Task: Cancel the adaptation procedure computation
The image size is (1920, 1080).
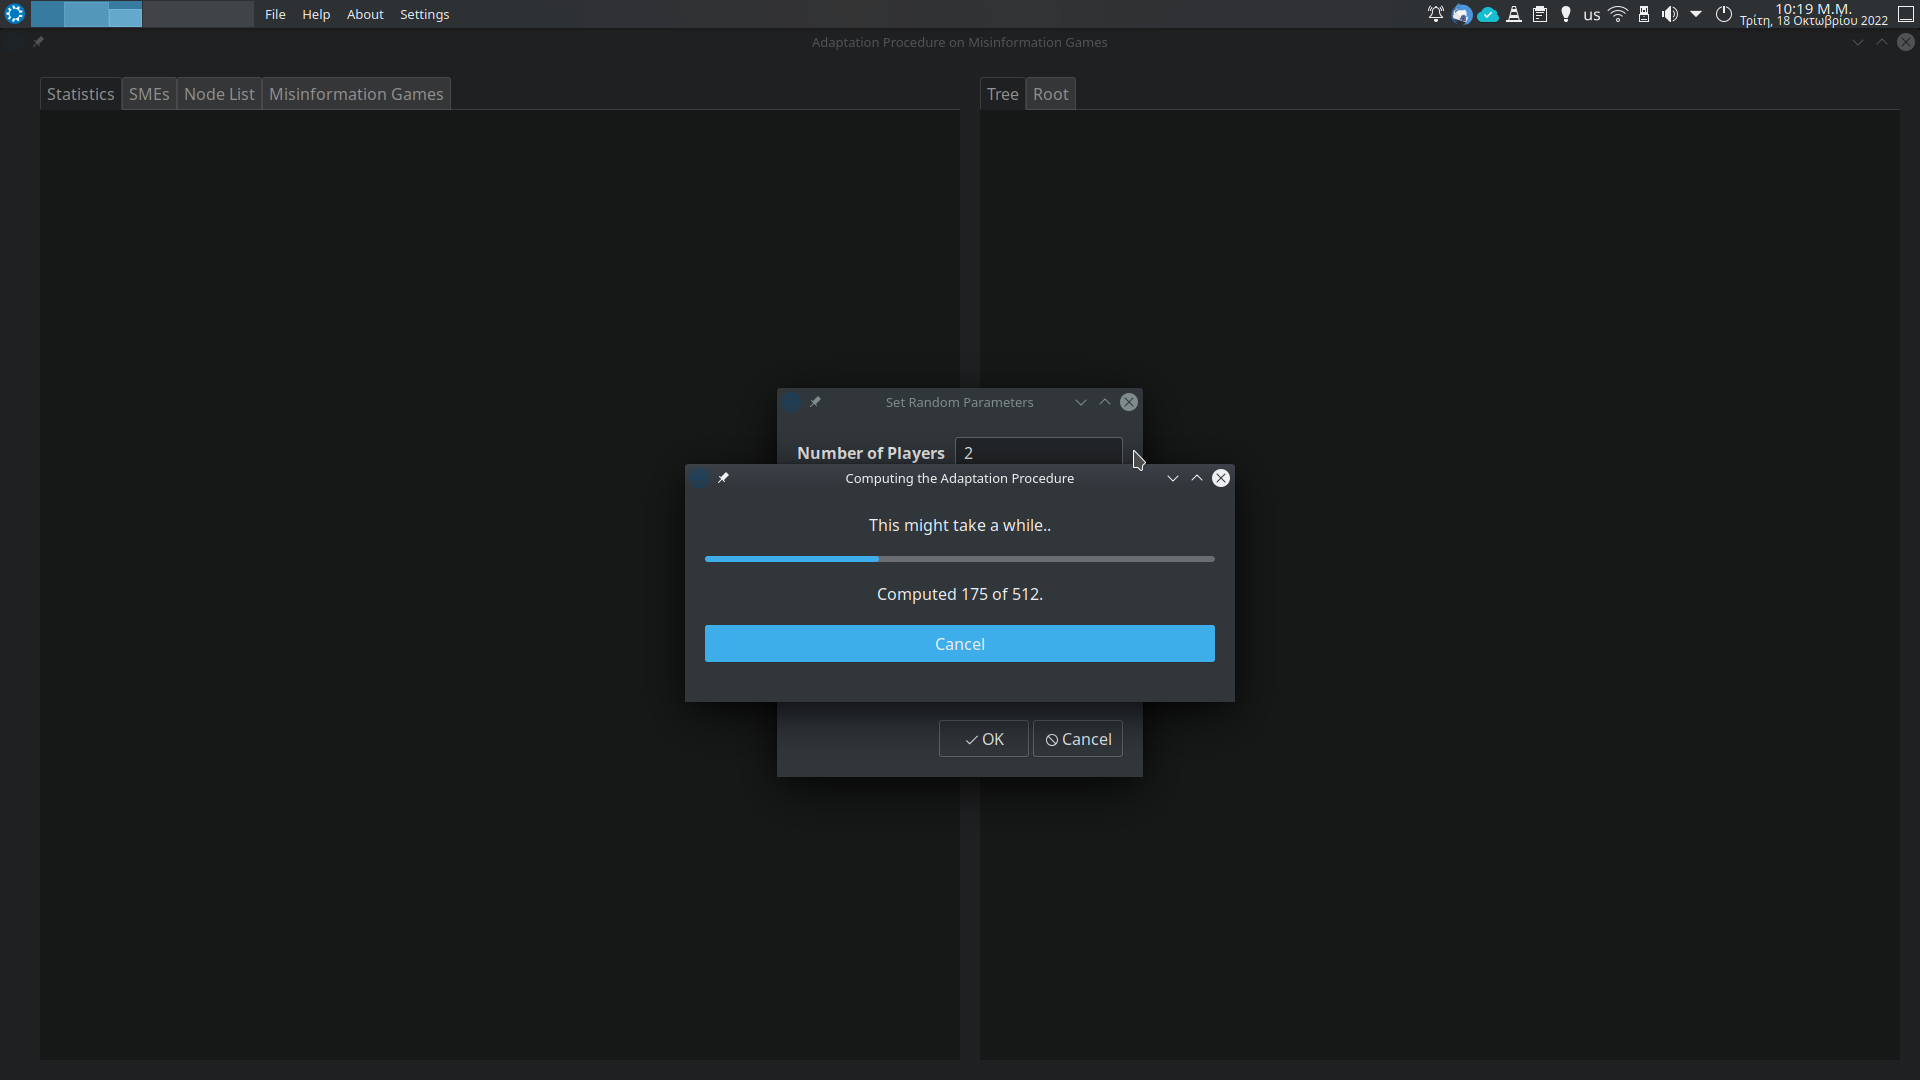Action: [x=959, y=644]
